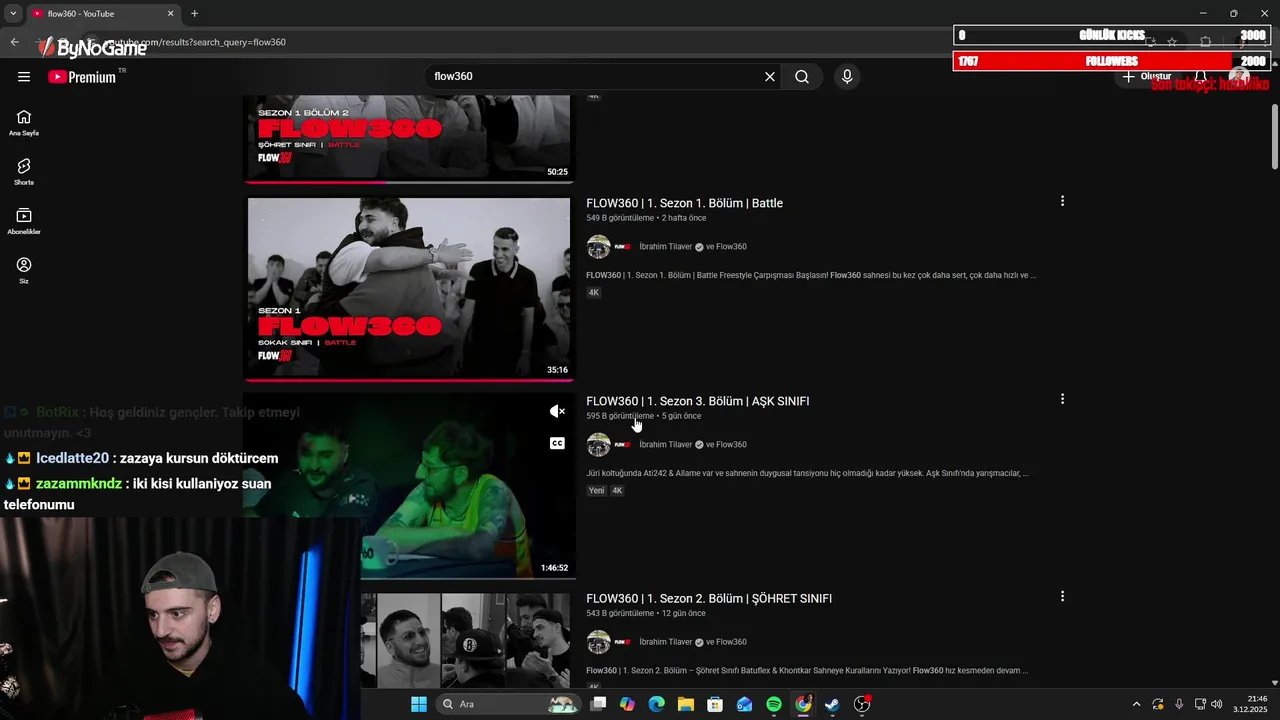This screenshot has height=720, width=1280.
Task: Click the 549 B görüntüleme view count
Action: [620, 218]
